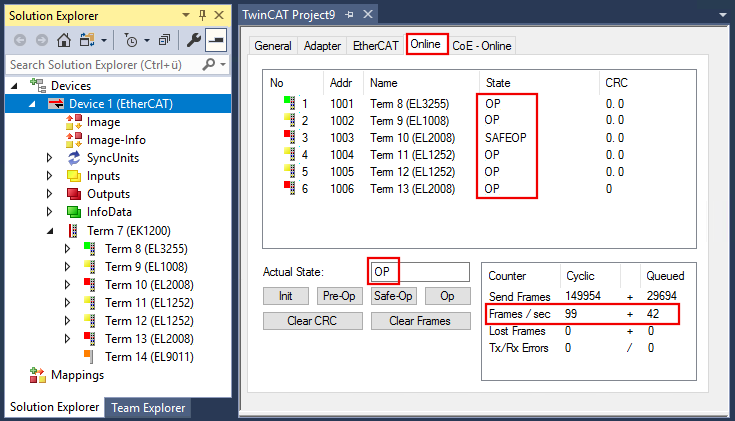Click the Init state button
The image size is (735, 421).
coord(285,296)
